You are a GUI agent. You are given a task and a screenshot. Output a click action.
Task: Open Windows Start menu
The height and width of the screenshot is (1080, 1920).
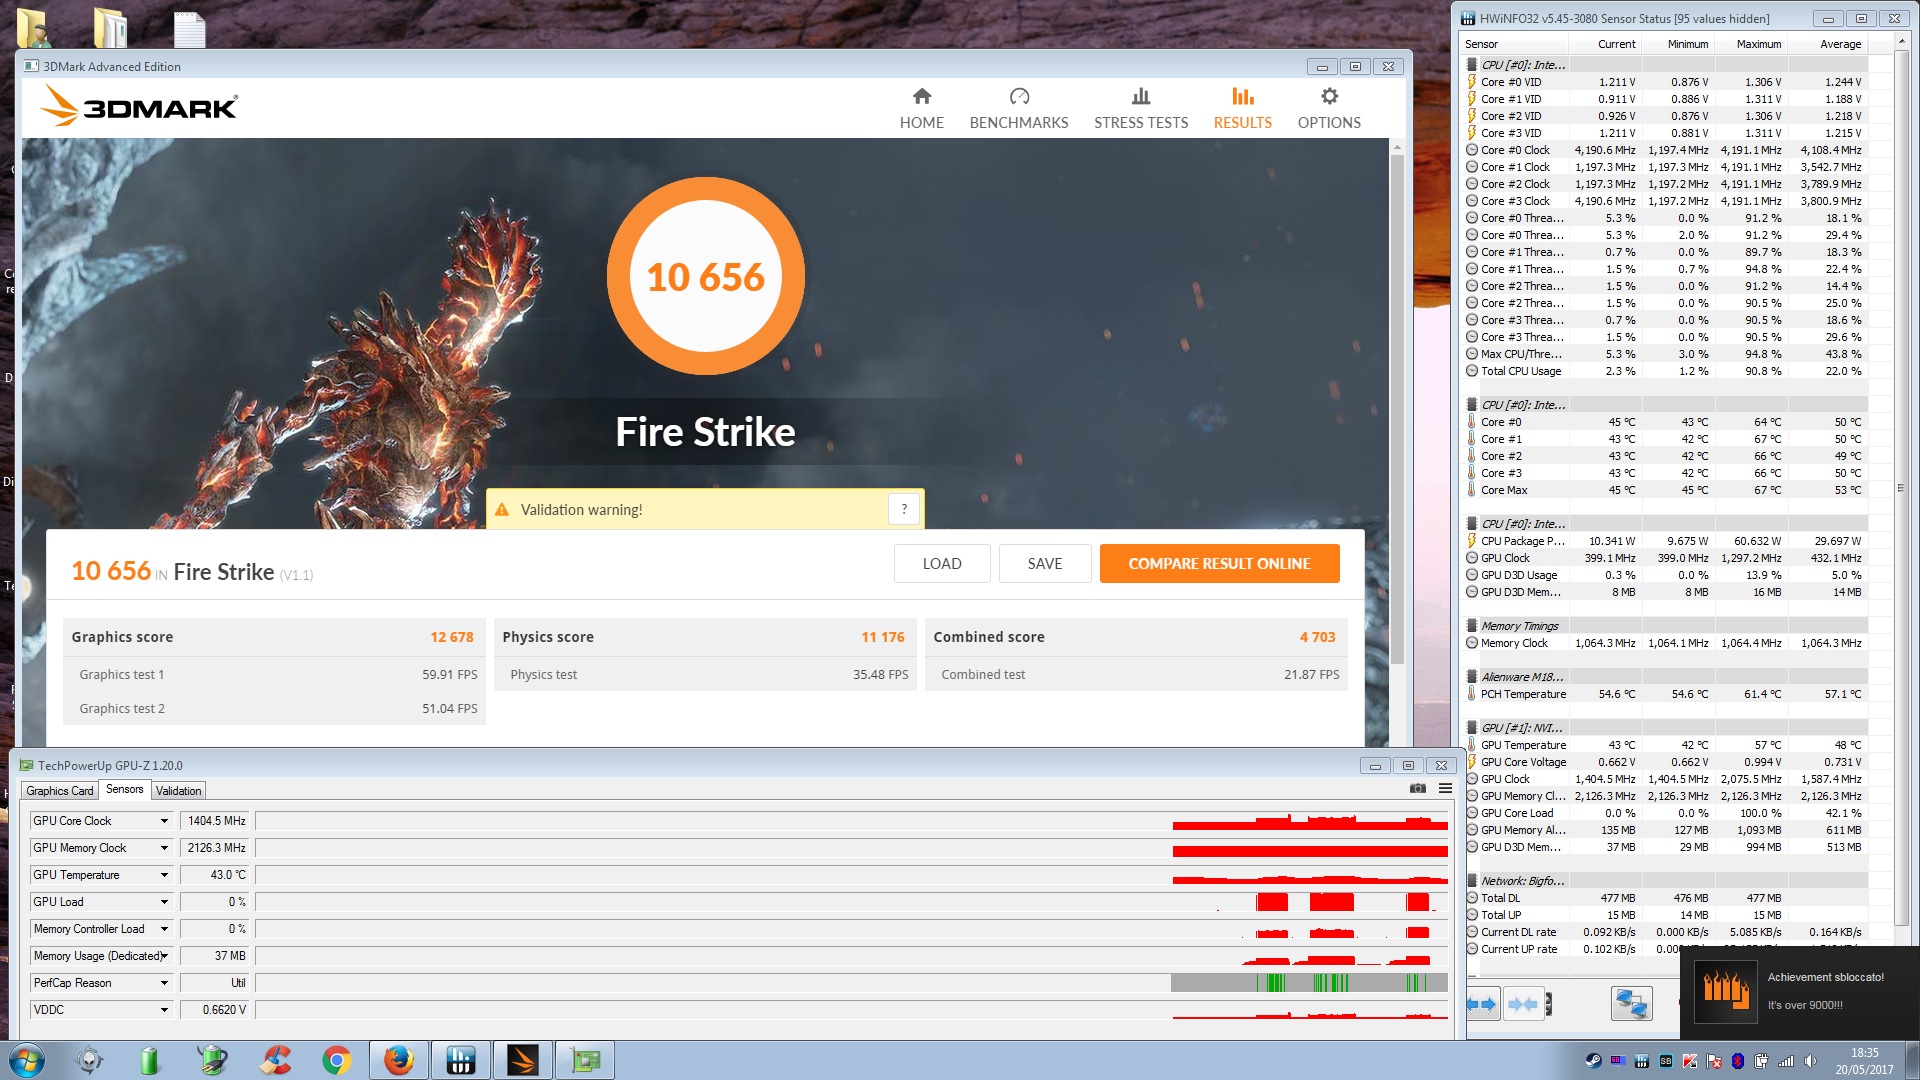click(26, 1061)
